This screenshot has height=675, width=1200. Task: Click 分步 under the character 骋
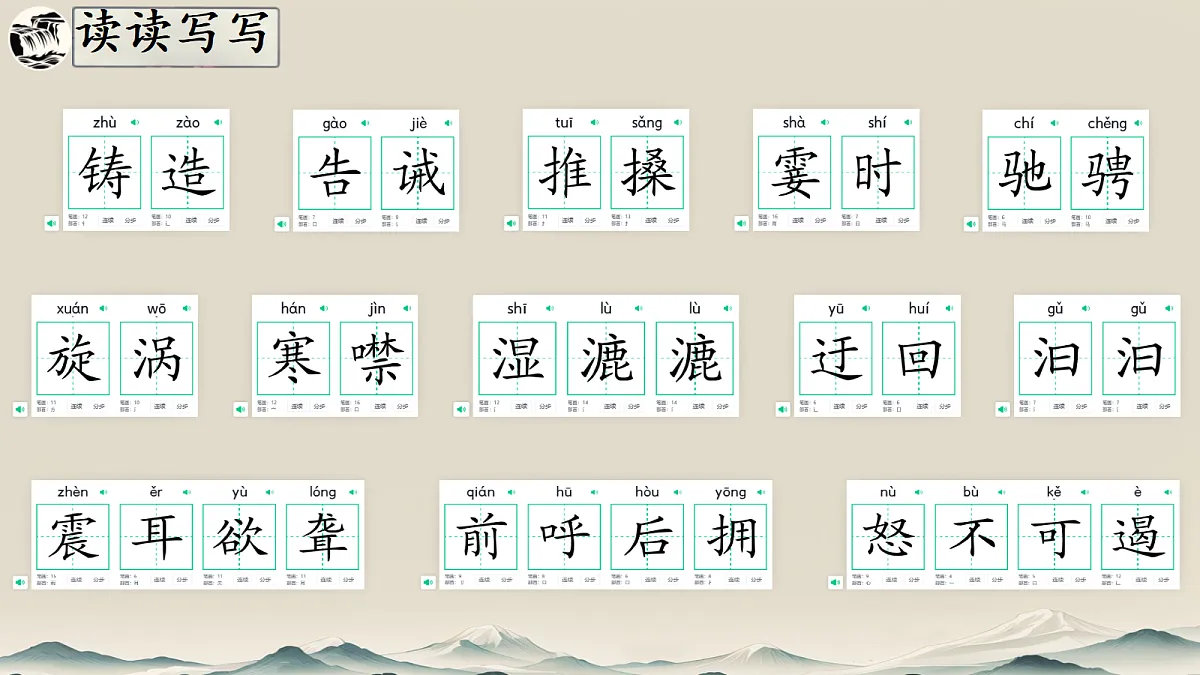(x=1134, y=220)
